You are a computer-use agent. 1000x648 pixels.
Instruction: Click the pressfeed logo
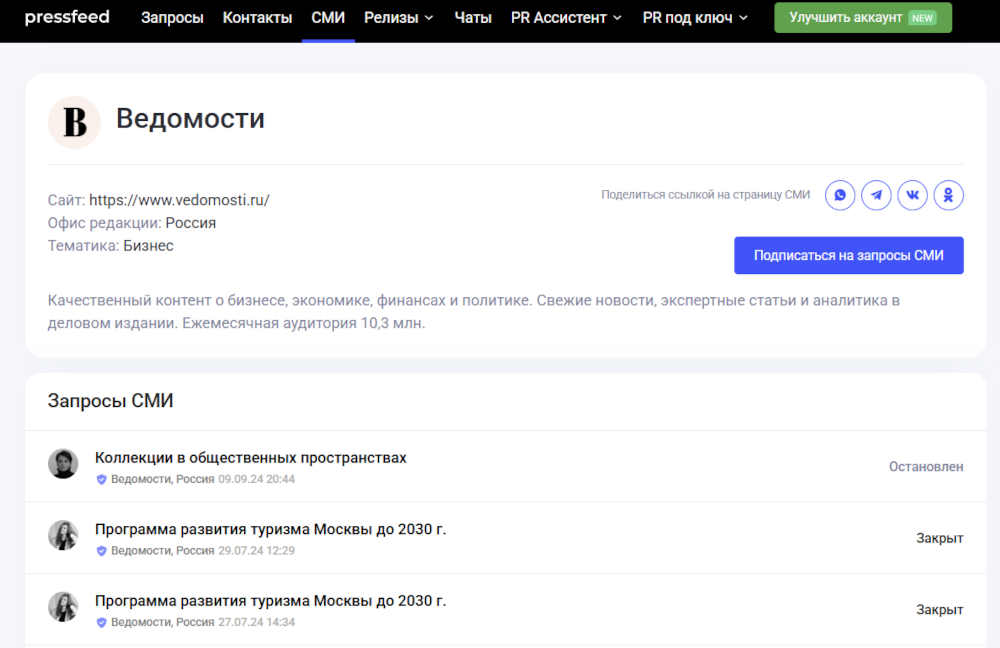coord(67,17)
